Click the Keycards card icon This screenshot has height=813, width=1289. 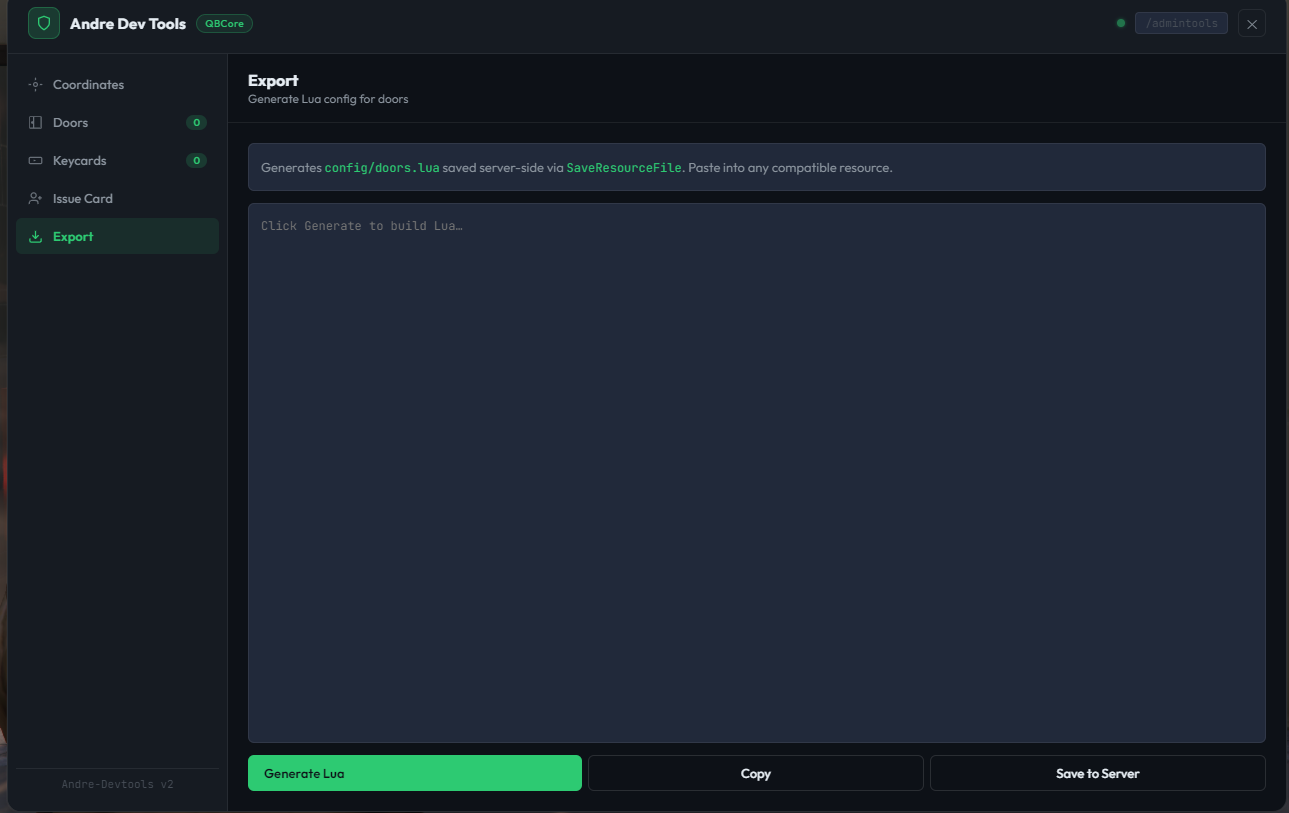pyautogui.click(x=36, y=161)
